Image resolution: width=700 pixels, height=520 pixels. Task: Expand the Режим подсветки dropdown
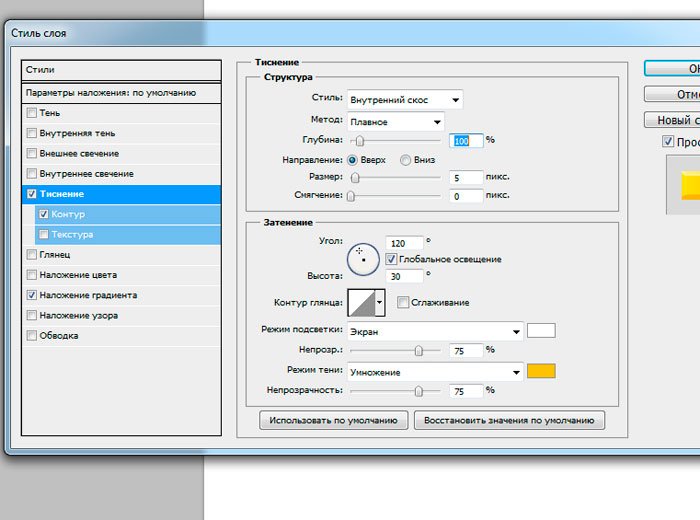(435, 331)
